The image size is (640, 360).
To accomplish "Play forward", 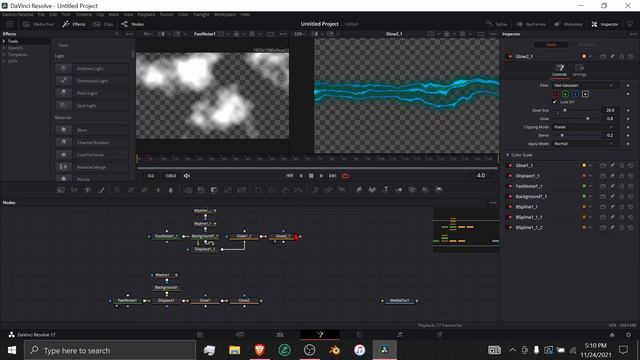I will pos(321,176).
